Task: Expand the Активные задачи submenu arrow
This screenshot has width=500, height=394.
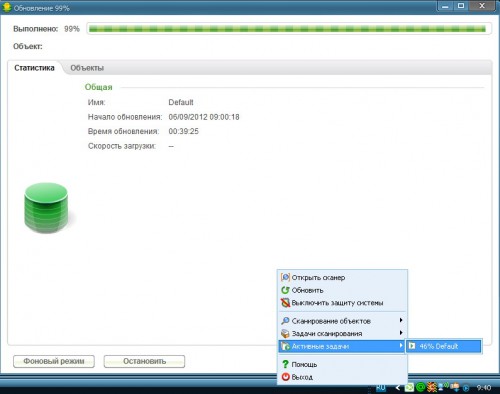Action: point(401,346)
